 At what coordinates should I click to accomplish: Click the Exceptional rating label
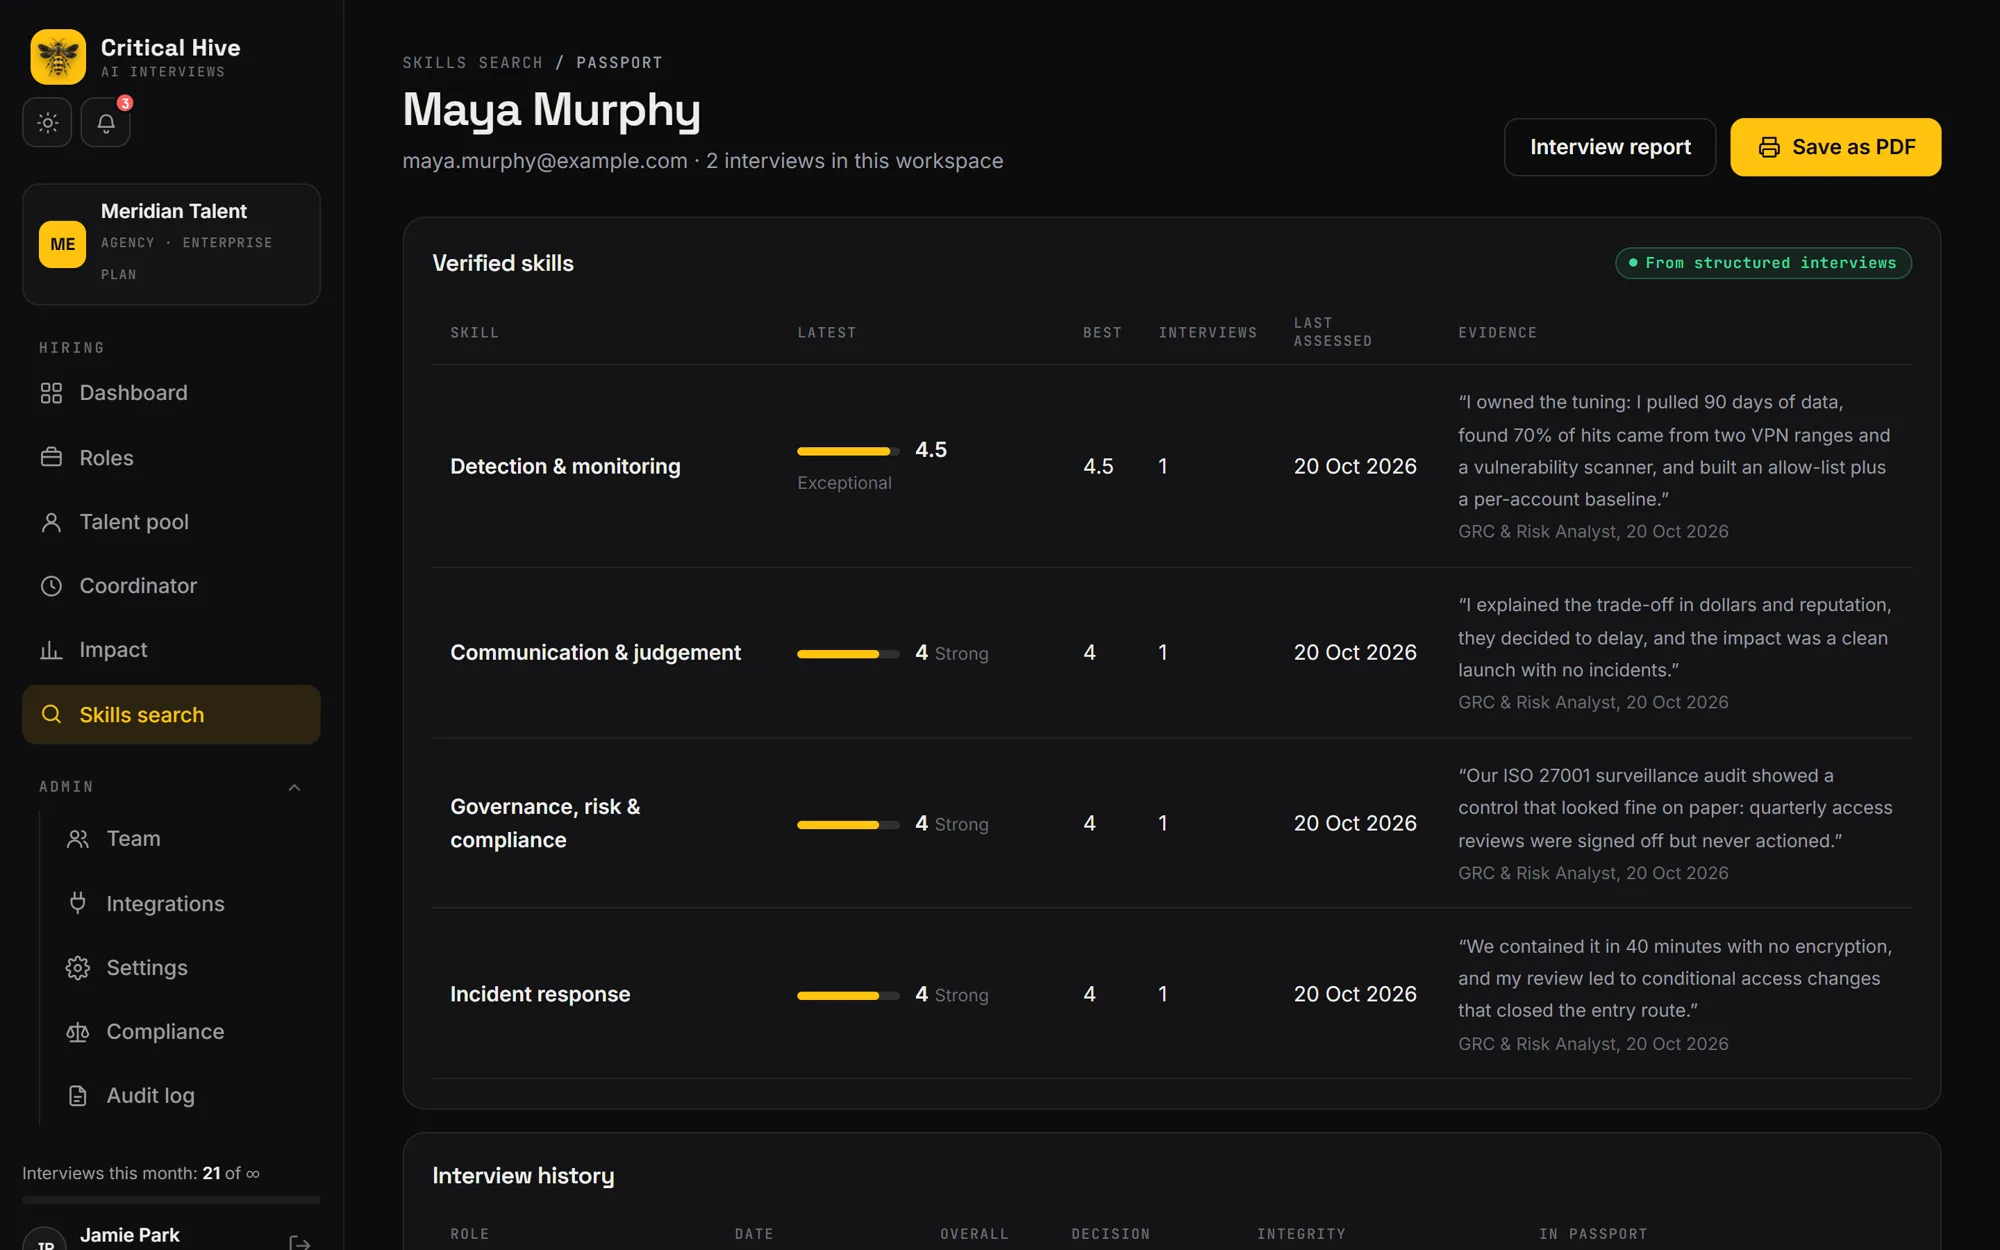point(844,483)
